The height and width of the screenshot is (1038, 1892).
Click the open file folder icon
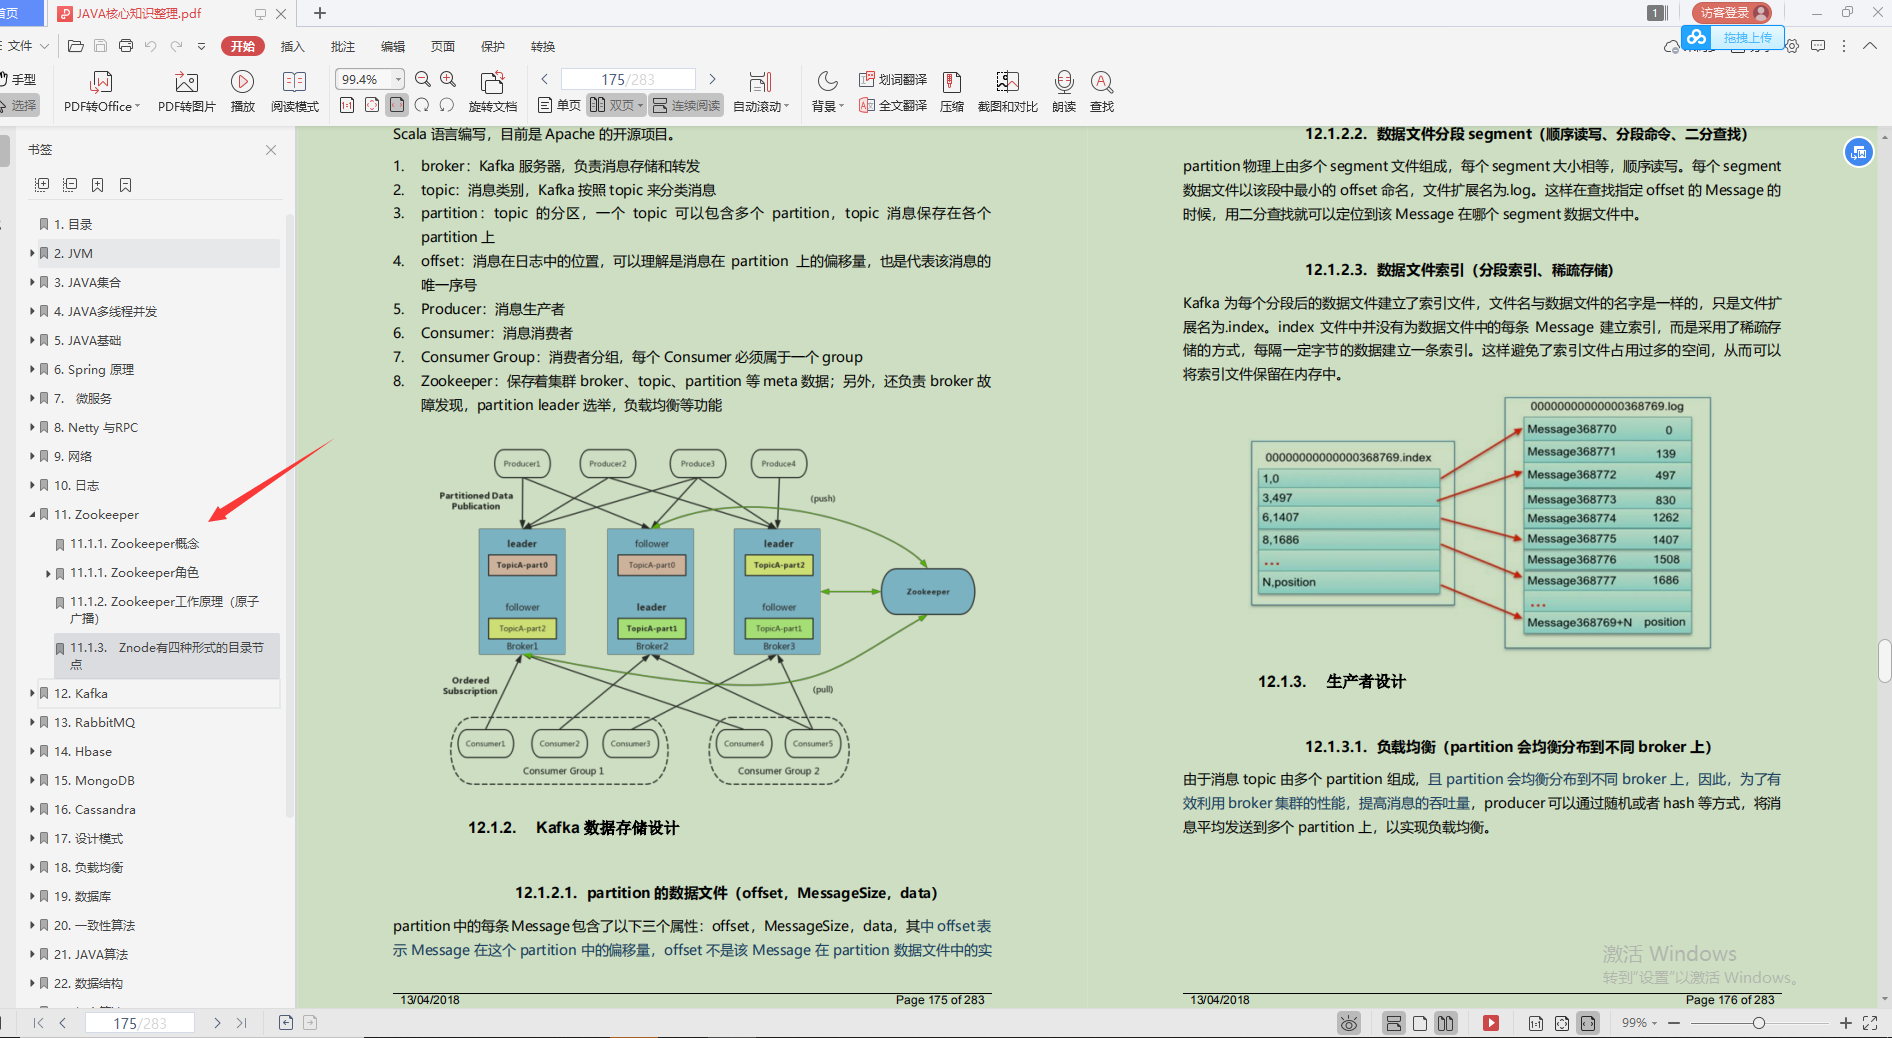[75, 46]
